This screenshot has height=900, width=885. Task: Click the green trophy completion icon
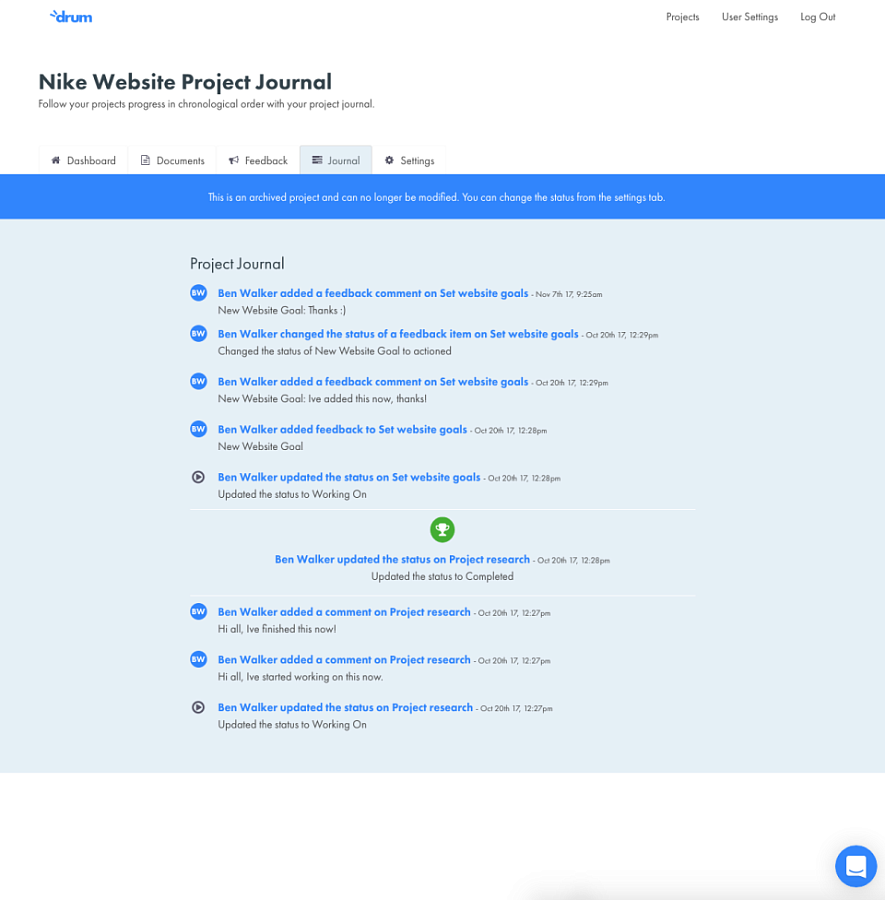(x=442, y=529)
